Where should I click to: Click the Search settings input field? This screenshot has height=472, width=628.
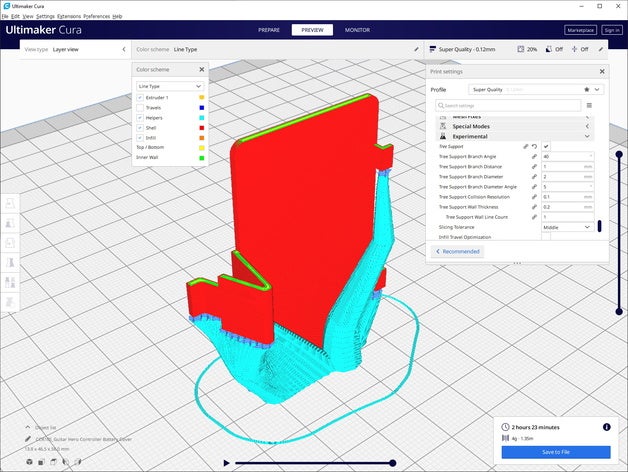508,105
